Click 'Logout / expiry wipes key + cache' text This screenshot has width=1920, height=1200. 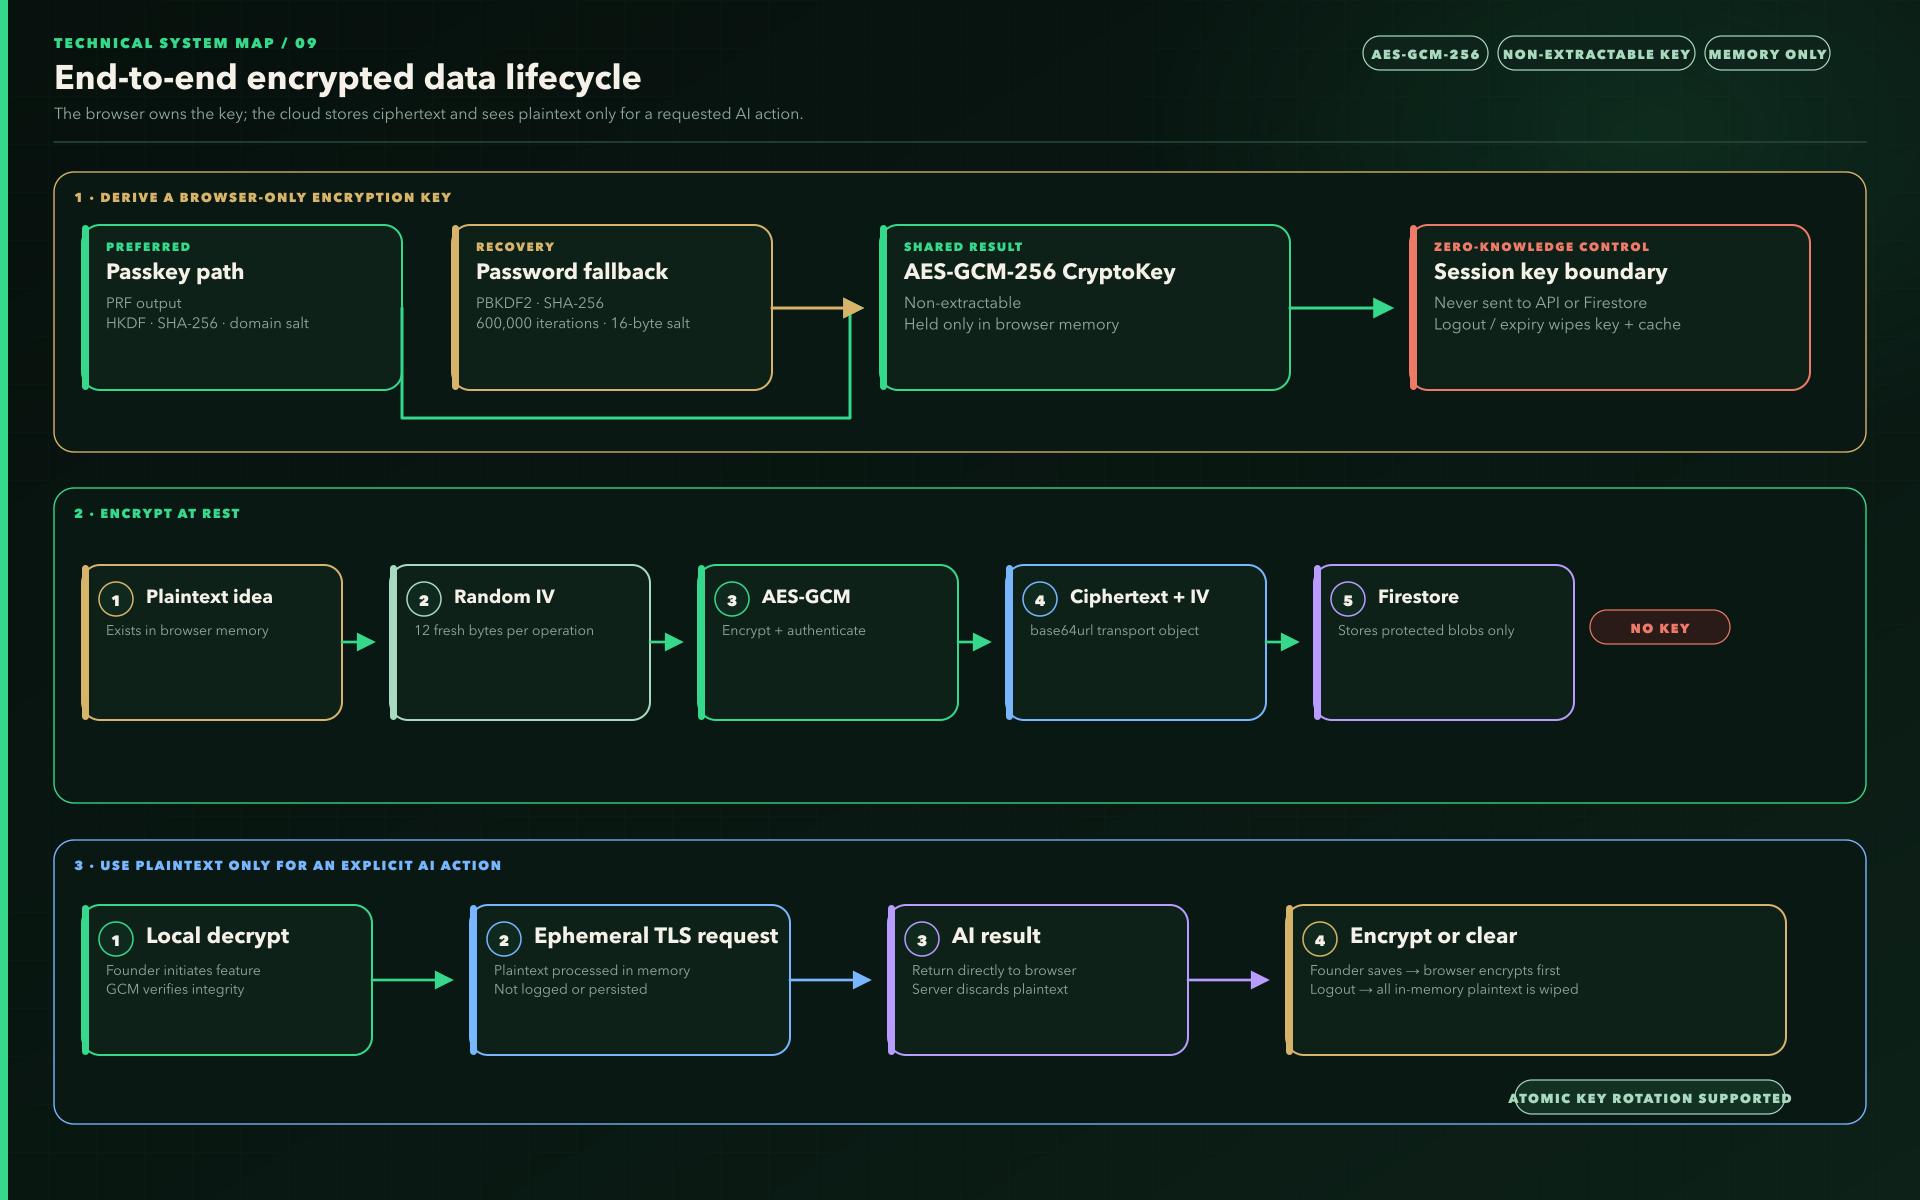coord(1557,324)
